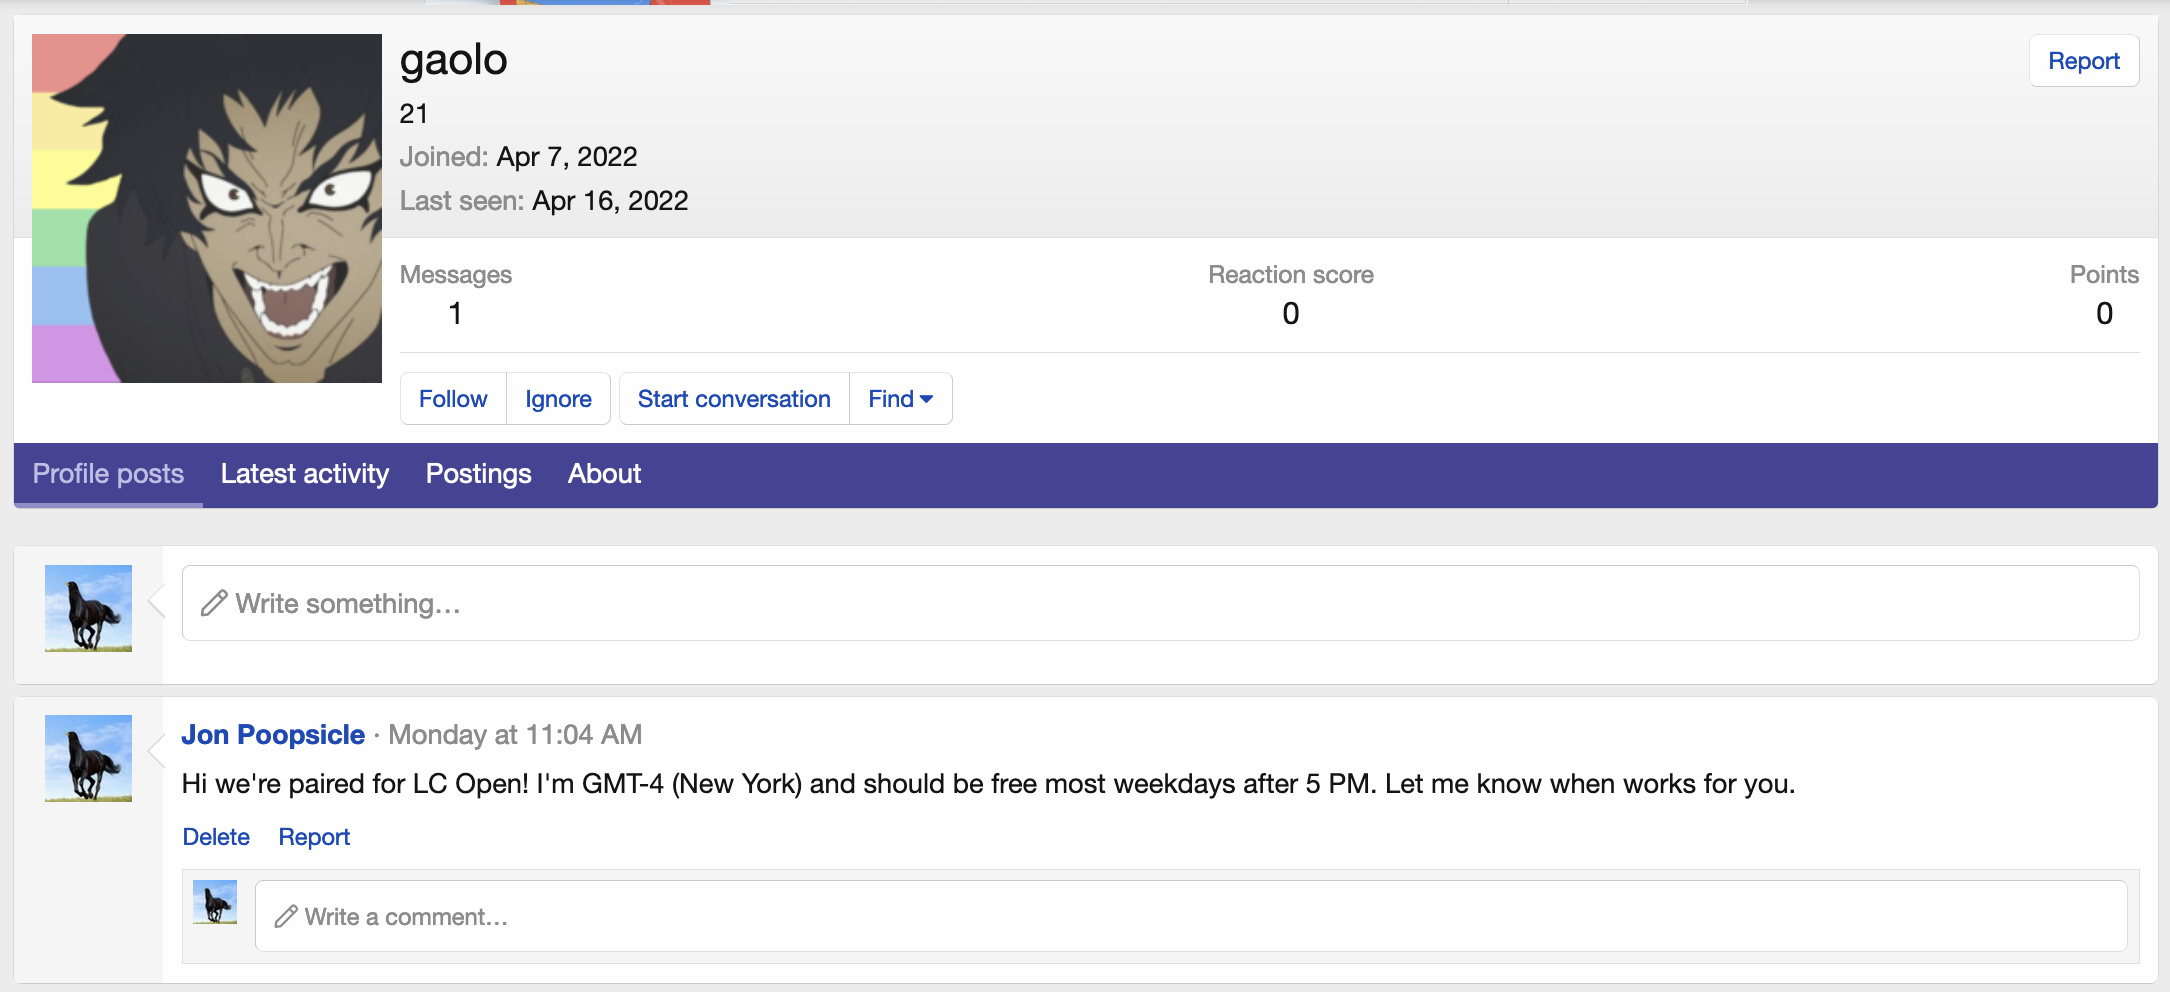
Task: Click the Monday at 11:04 AM timestamp
Action: click(x=515, y=735)
